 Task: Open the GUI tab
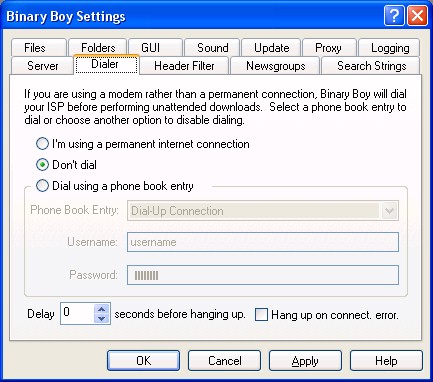pyautogui.click(x=155, y=48)
